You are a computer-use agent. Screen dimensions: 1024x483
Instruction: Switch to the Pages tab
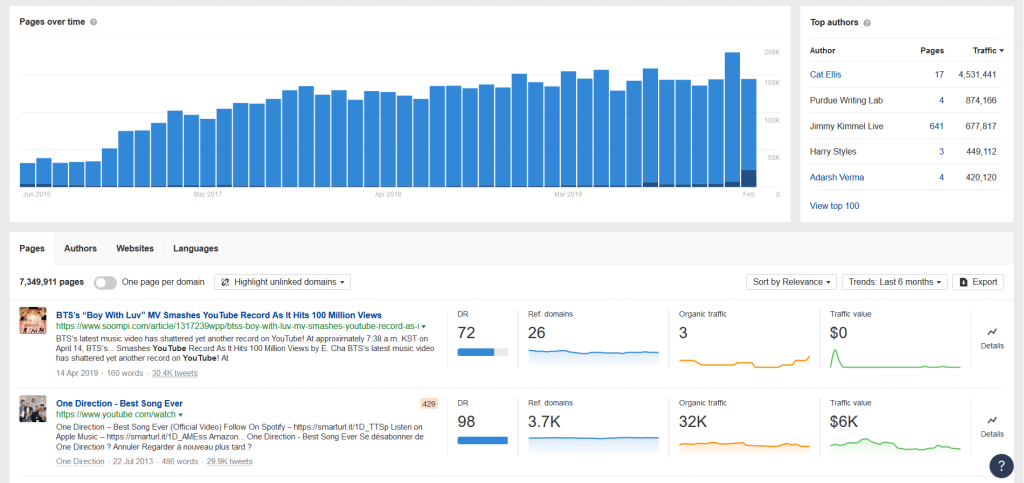[32, 249]
